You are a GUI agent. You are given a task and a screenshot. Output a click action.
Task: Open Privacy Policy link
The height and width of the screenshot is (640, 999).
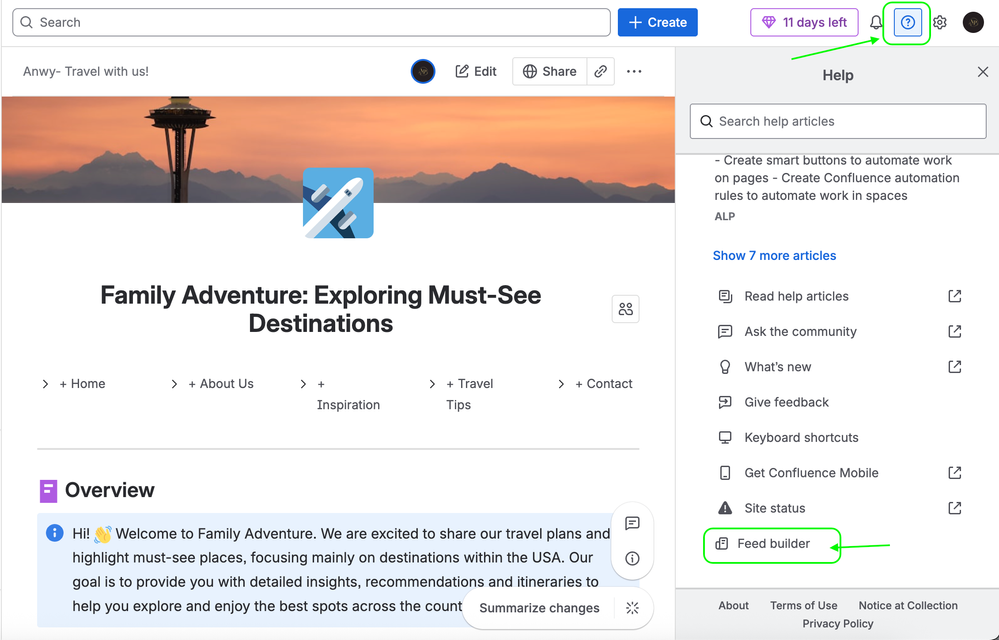click(838, 623)
